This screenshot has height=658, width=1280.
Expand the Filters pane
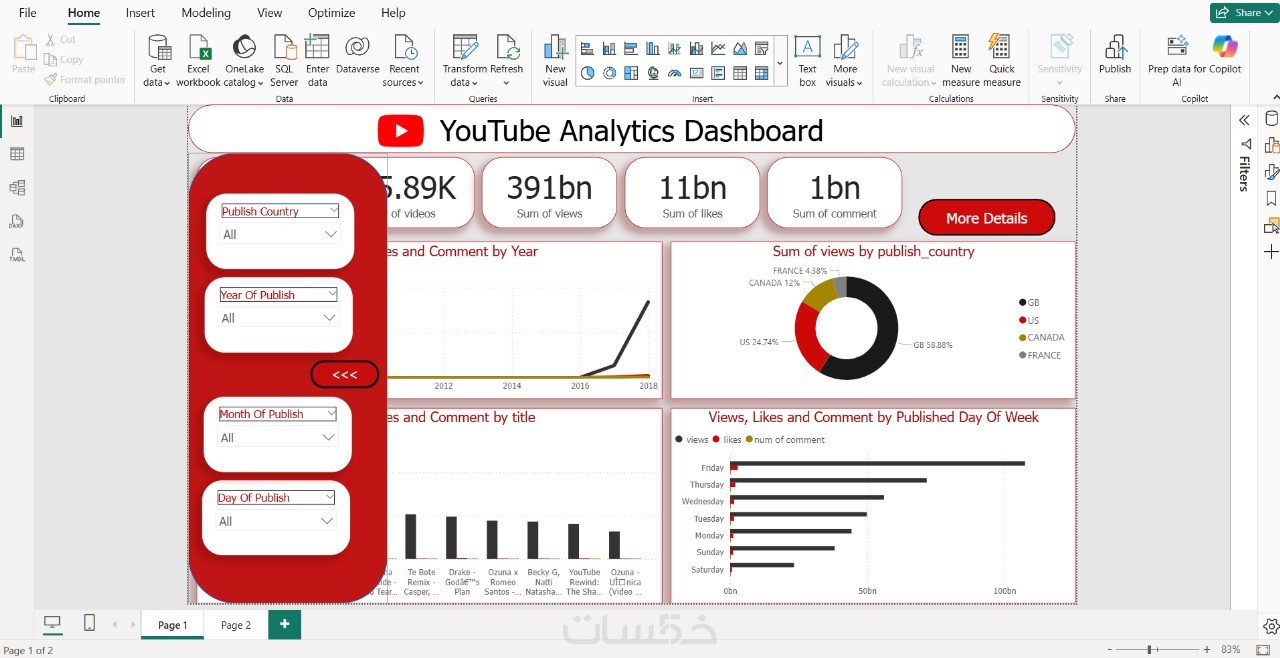1244,120
